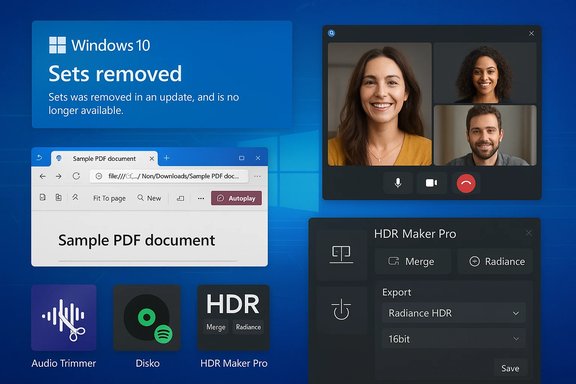Maximize the PDF browser window
Image resolution: width=576 pixels, height=384 pixels.
point(241,158)
